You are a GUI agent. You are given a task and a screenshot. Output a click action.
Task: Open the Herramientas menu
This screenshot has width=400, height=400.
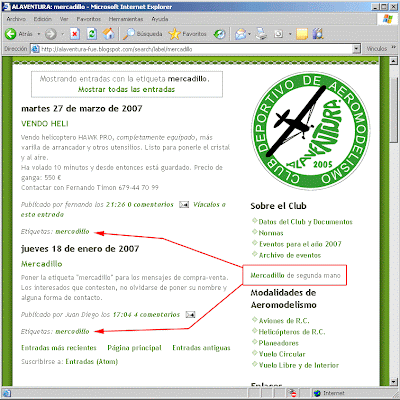126,19
